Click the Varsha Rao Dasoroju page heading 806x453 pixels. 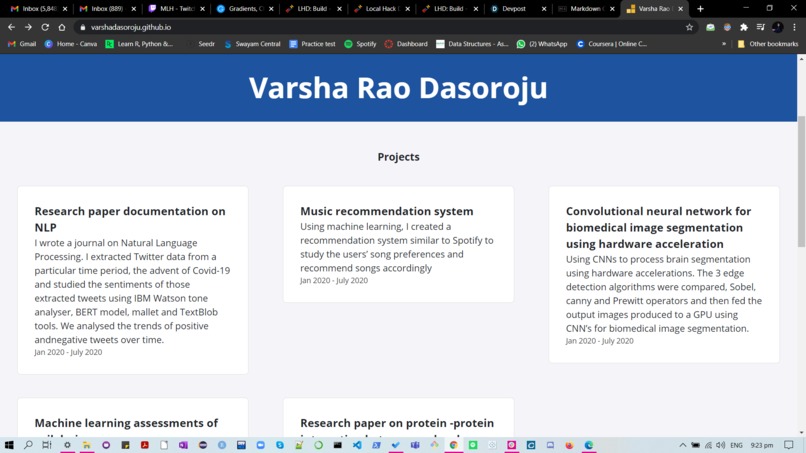(398, 87)
